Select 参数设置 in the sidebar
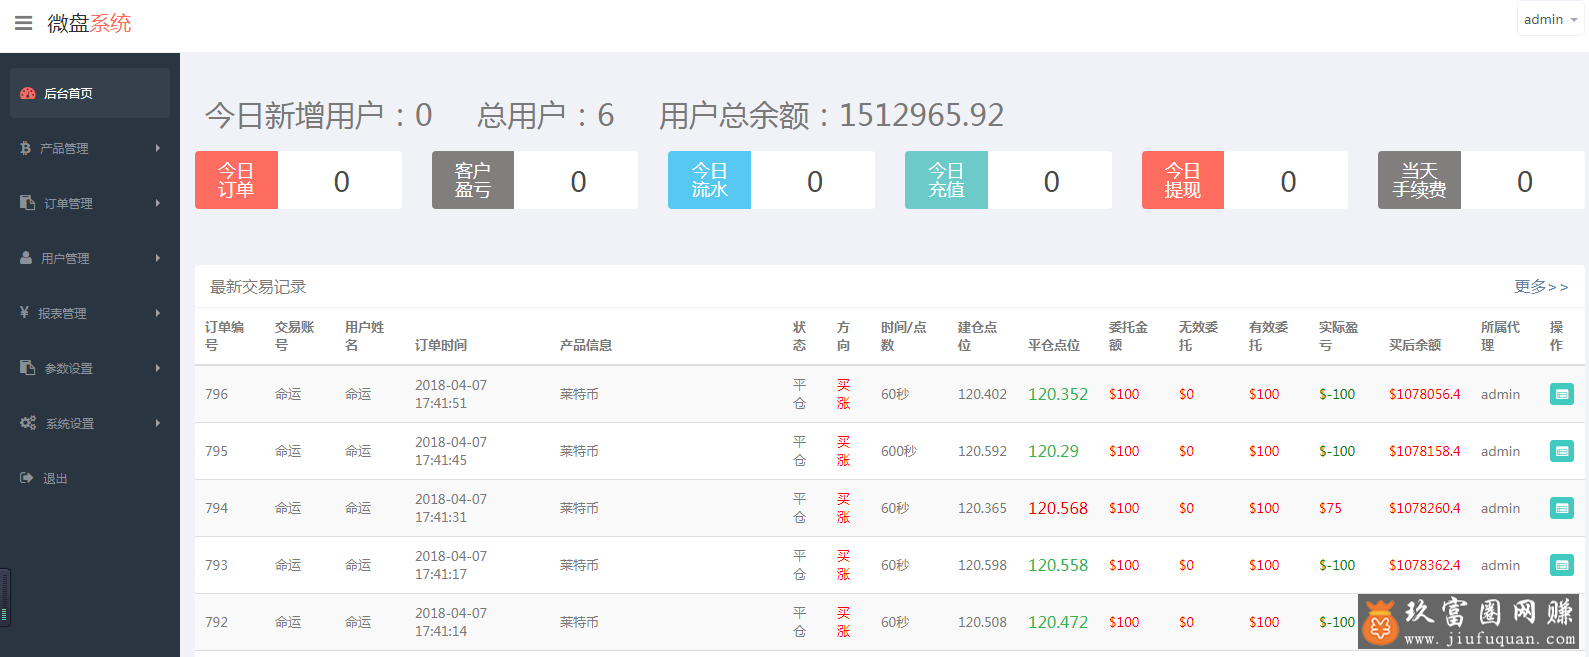Viewport: 1589px width, 657px height. (x=68, y=368)
